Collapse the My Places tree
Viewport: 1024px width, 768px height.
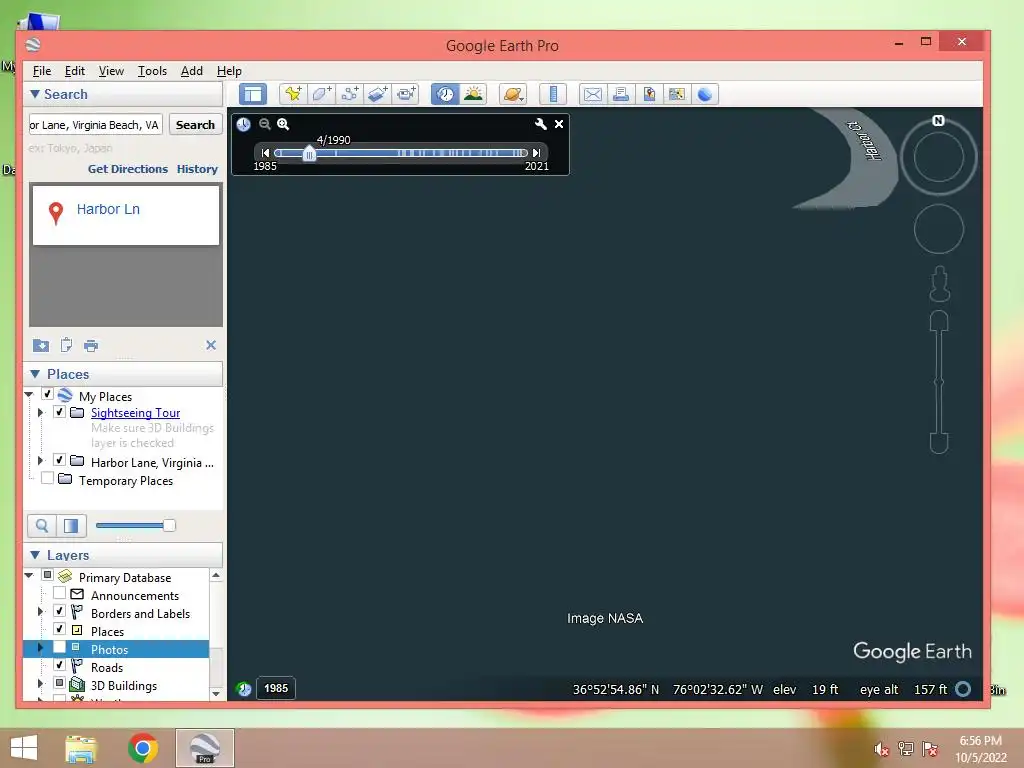(x=29, y=394)
